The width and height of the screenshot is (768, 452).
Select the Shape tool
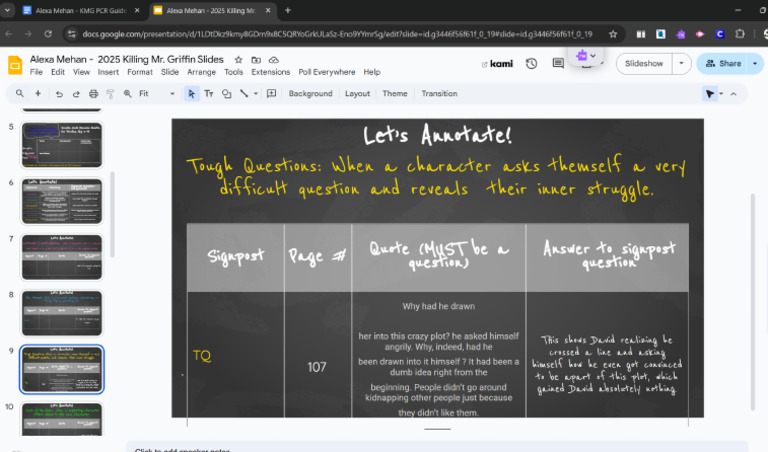226,94
